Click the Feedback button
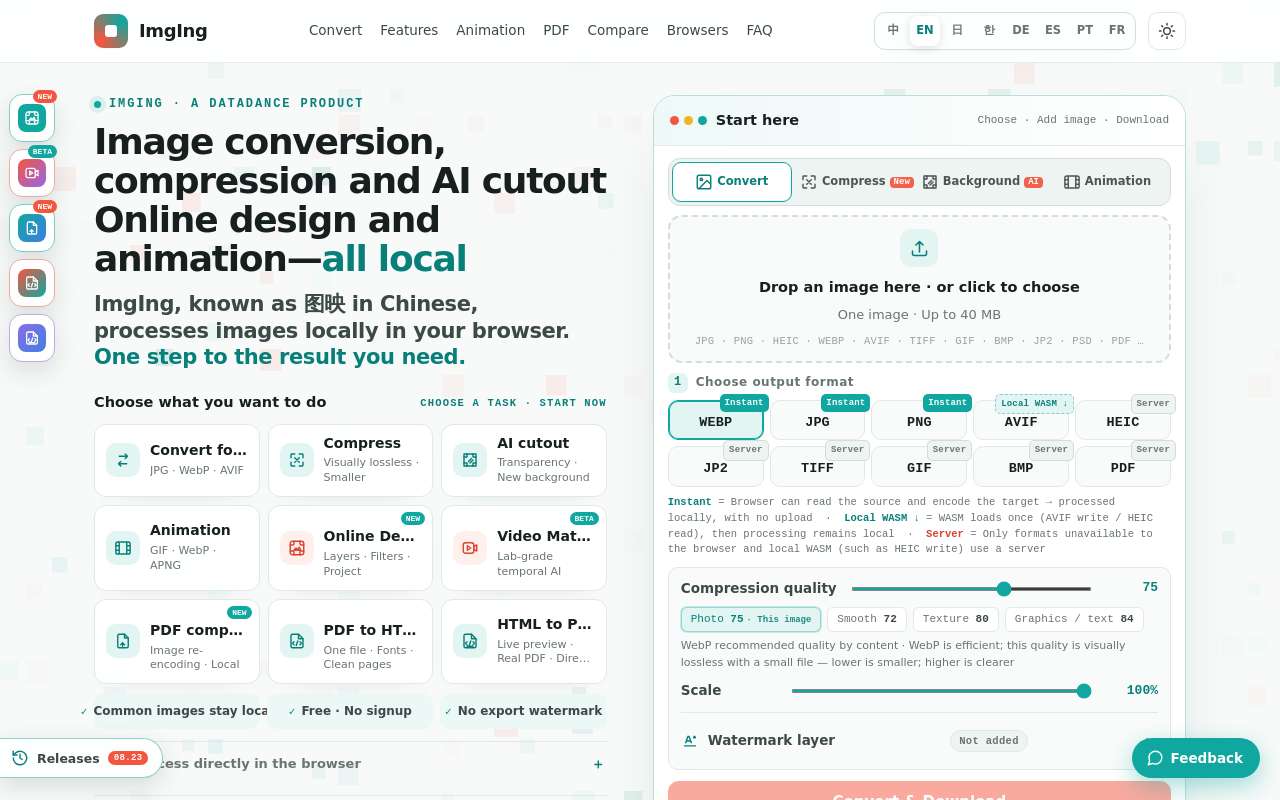Screen dimensions: 1280x800 pyautogui.click(x=1196, y=758)
